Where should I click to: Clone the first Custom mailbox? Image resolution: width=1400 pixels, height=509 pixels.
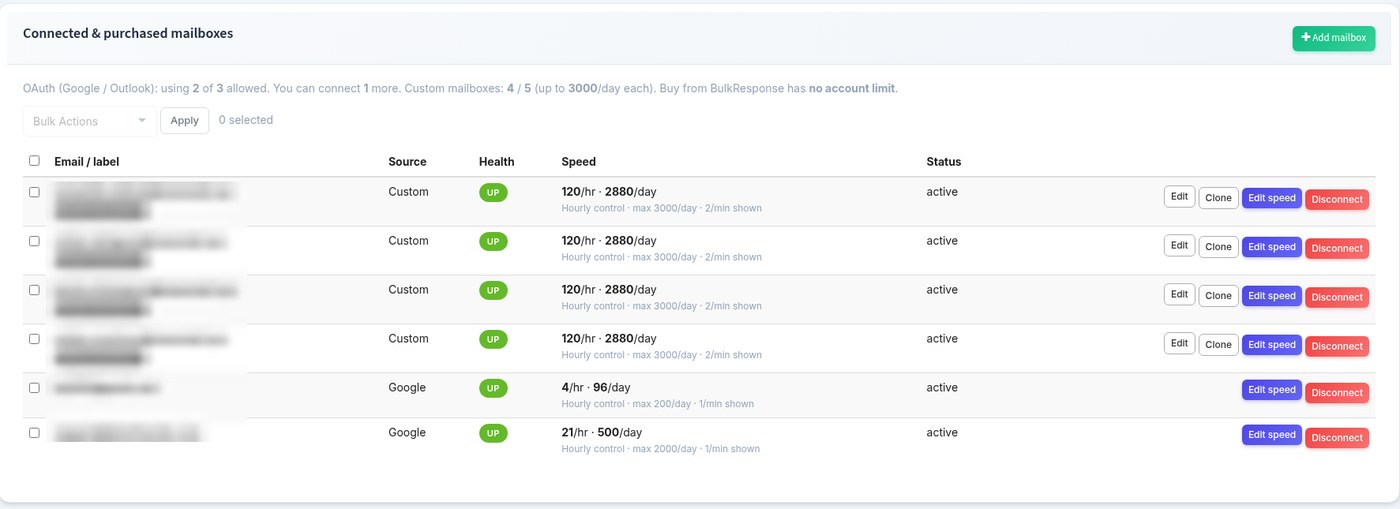(x=1218, y=198)
